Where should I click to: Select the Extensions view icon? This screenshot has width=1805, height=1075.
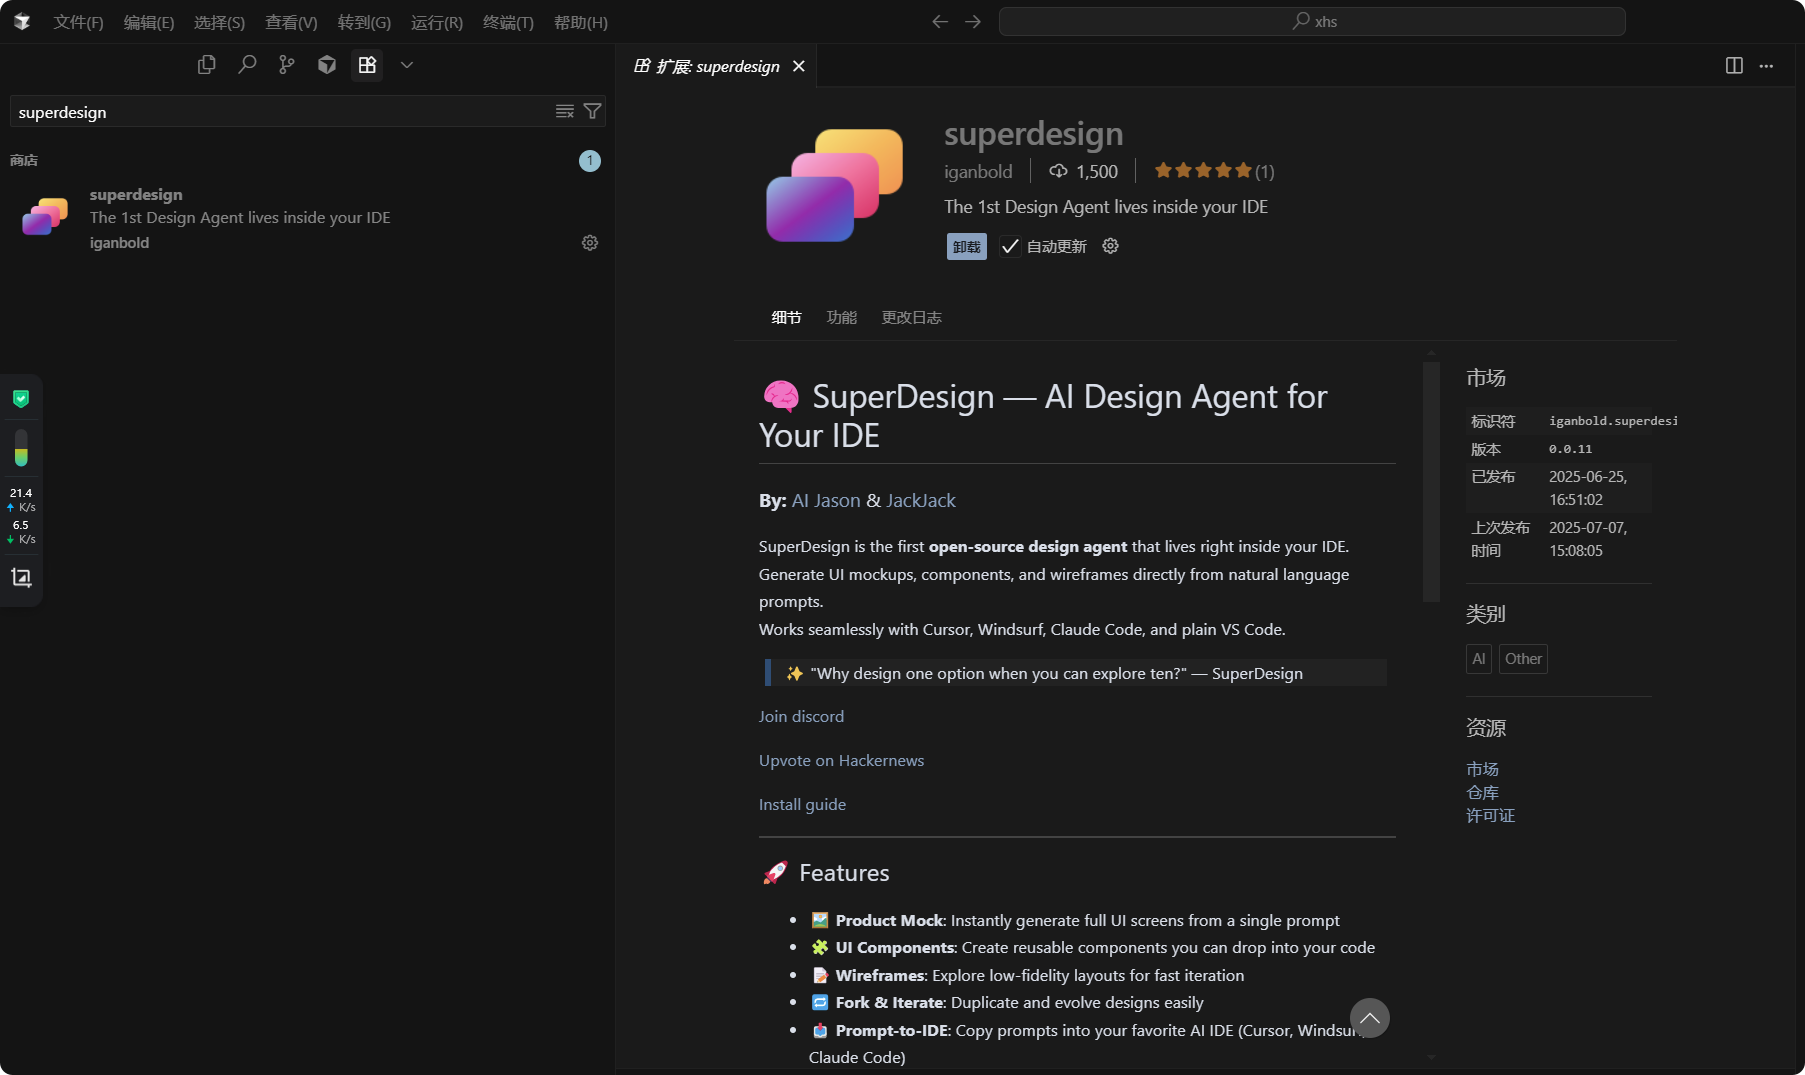pos(367,65)
